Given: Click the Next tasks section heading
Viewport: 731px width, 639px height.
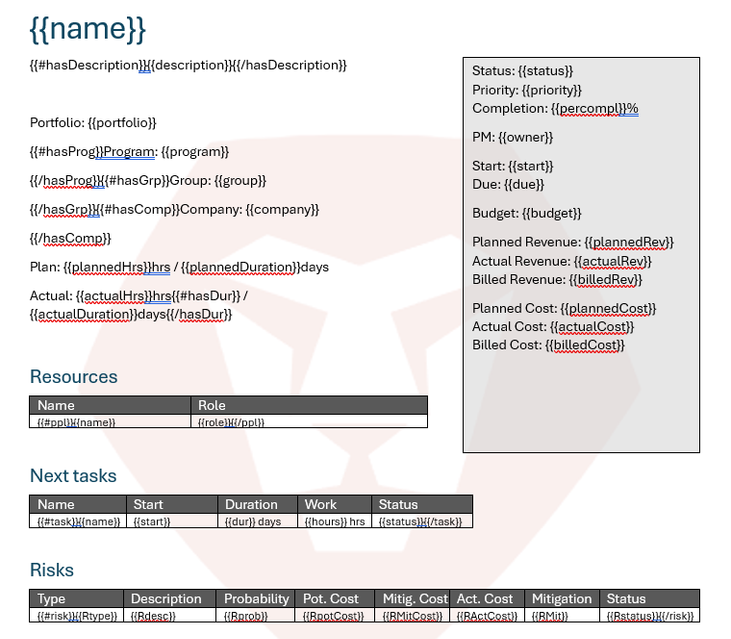Looking at the screenshot, I should click(73, 476).
